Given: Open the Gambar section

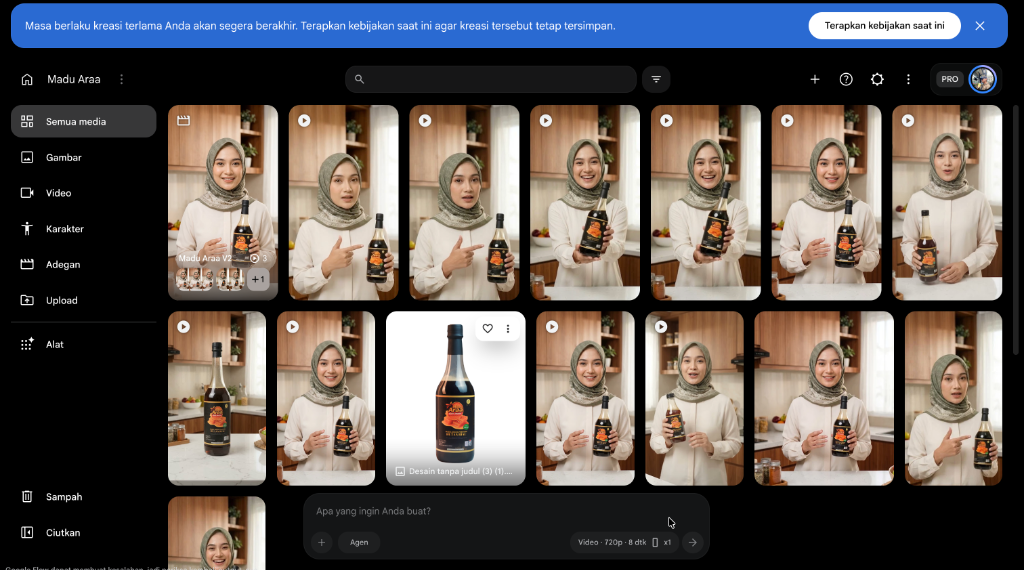Looking at the screenshot, I should (84, 157).
